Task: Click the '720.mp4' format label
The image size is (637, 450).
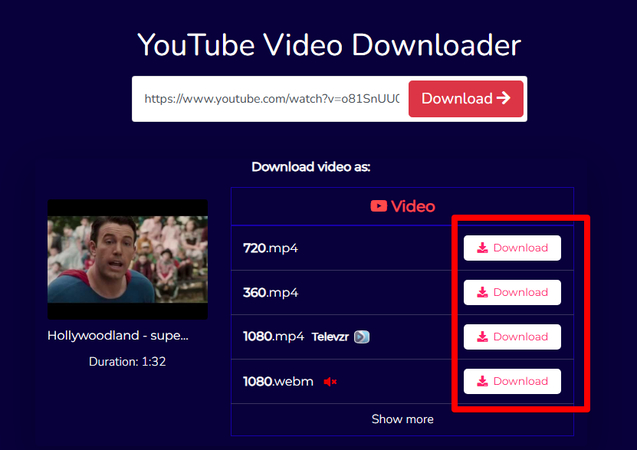Action: point(270,248)
